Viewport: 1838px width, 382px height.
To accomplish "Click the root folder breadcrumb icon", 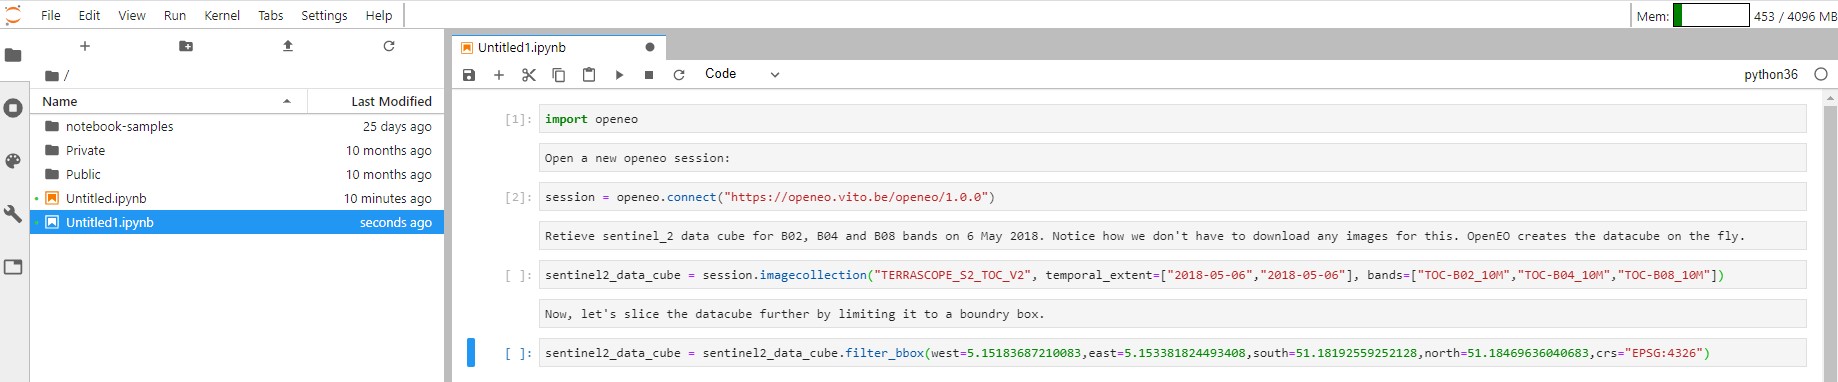I will (x=52, y=76).
